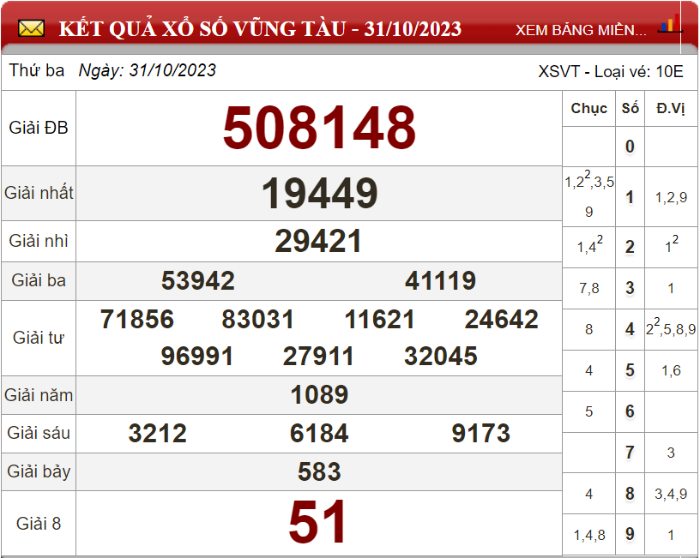Click digit 9 in Số column
Screen dimensions: 700x558
pyautogui.click(x=630, y=534)
